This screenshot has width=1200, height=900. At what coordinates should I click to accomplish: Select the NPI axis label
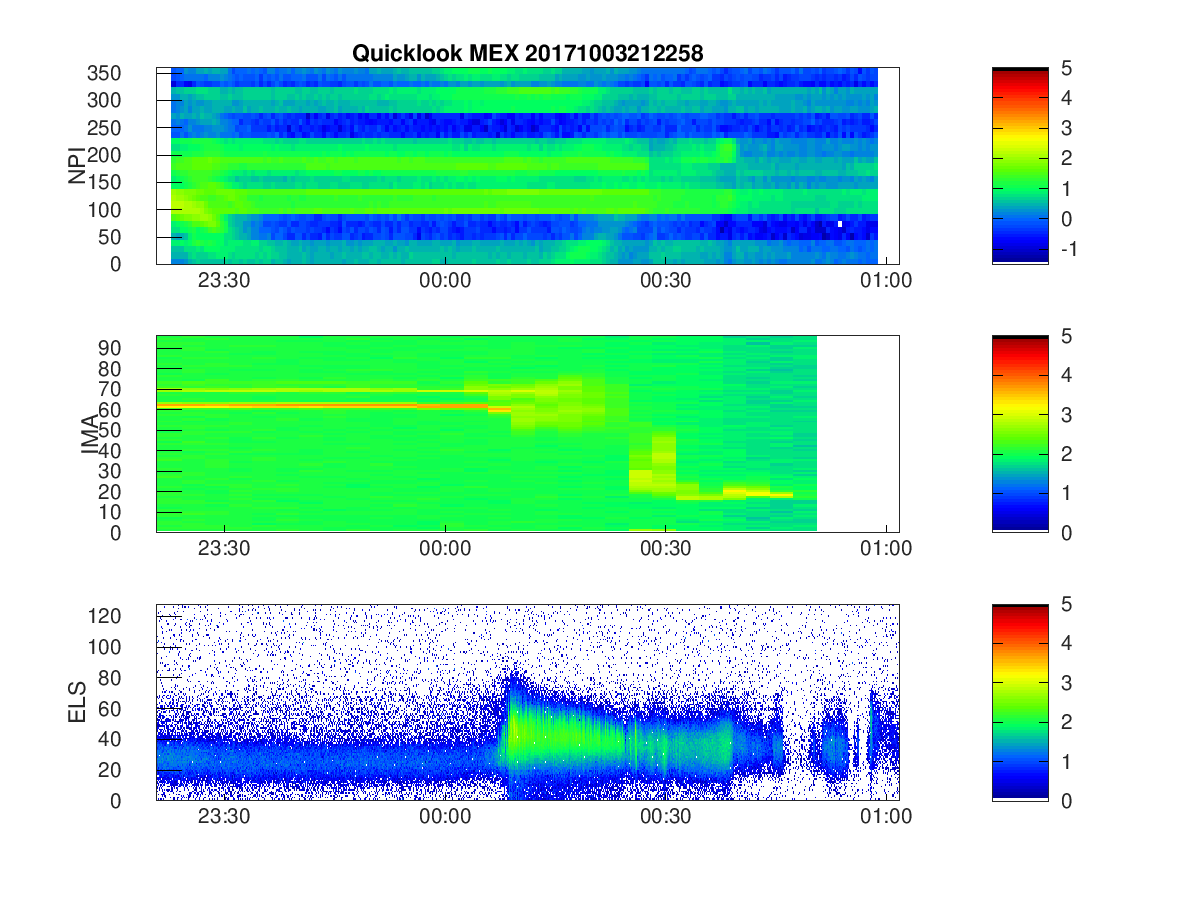(77, 166)
